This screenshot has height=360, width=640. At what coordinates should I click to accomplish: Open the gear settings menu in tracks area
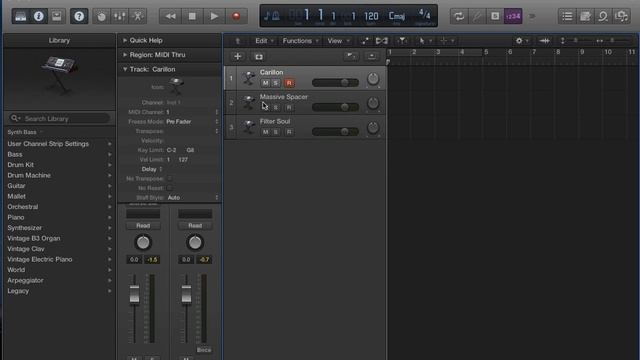tap(521, 41)
